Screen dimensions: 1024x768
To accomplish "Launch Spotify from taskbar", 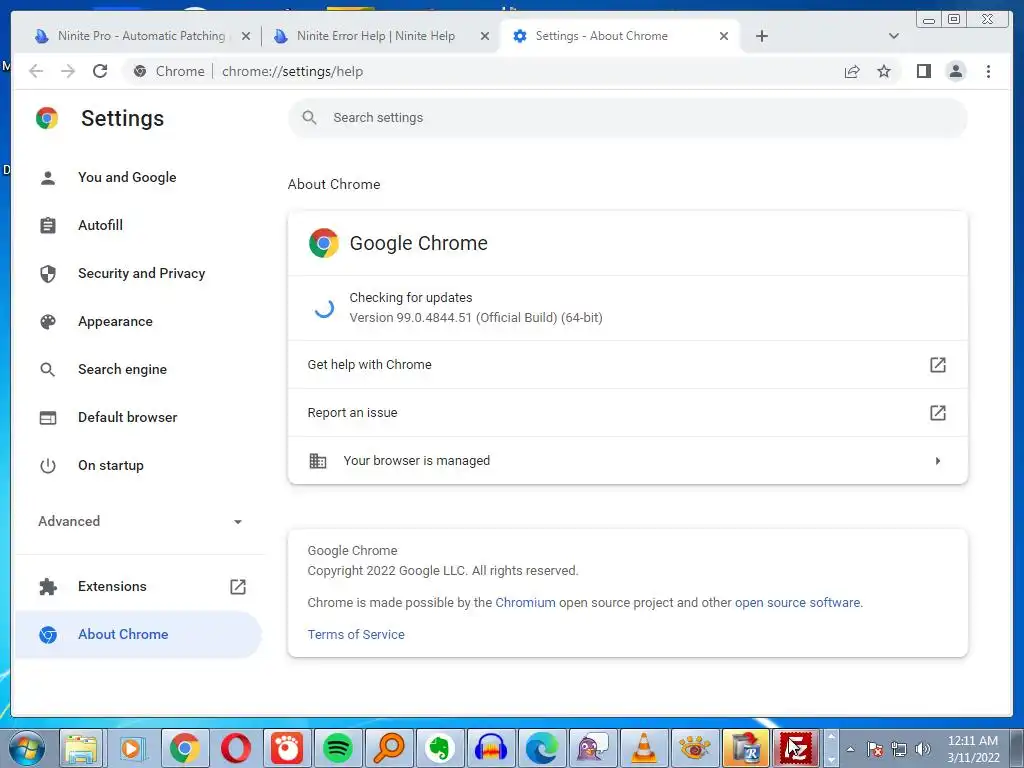I will click(x=338, y=748).
